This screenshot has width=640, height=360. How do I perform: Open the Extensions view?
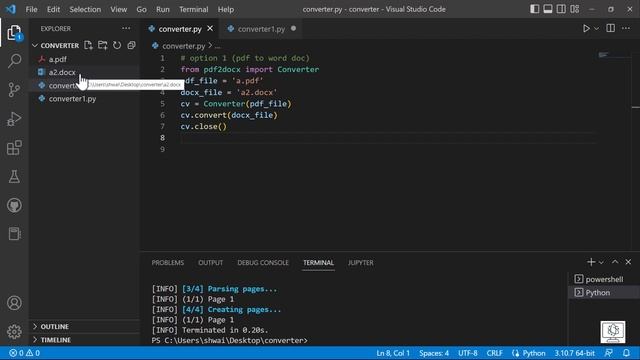tap(14, 147)
